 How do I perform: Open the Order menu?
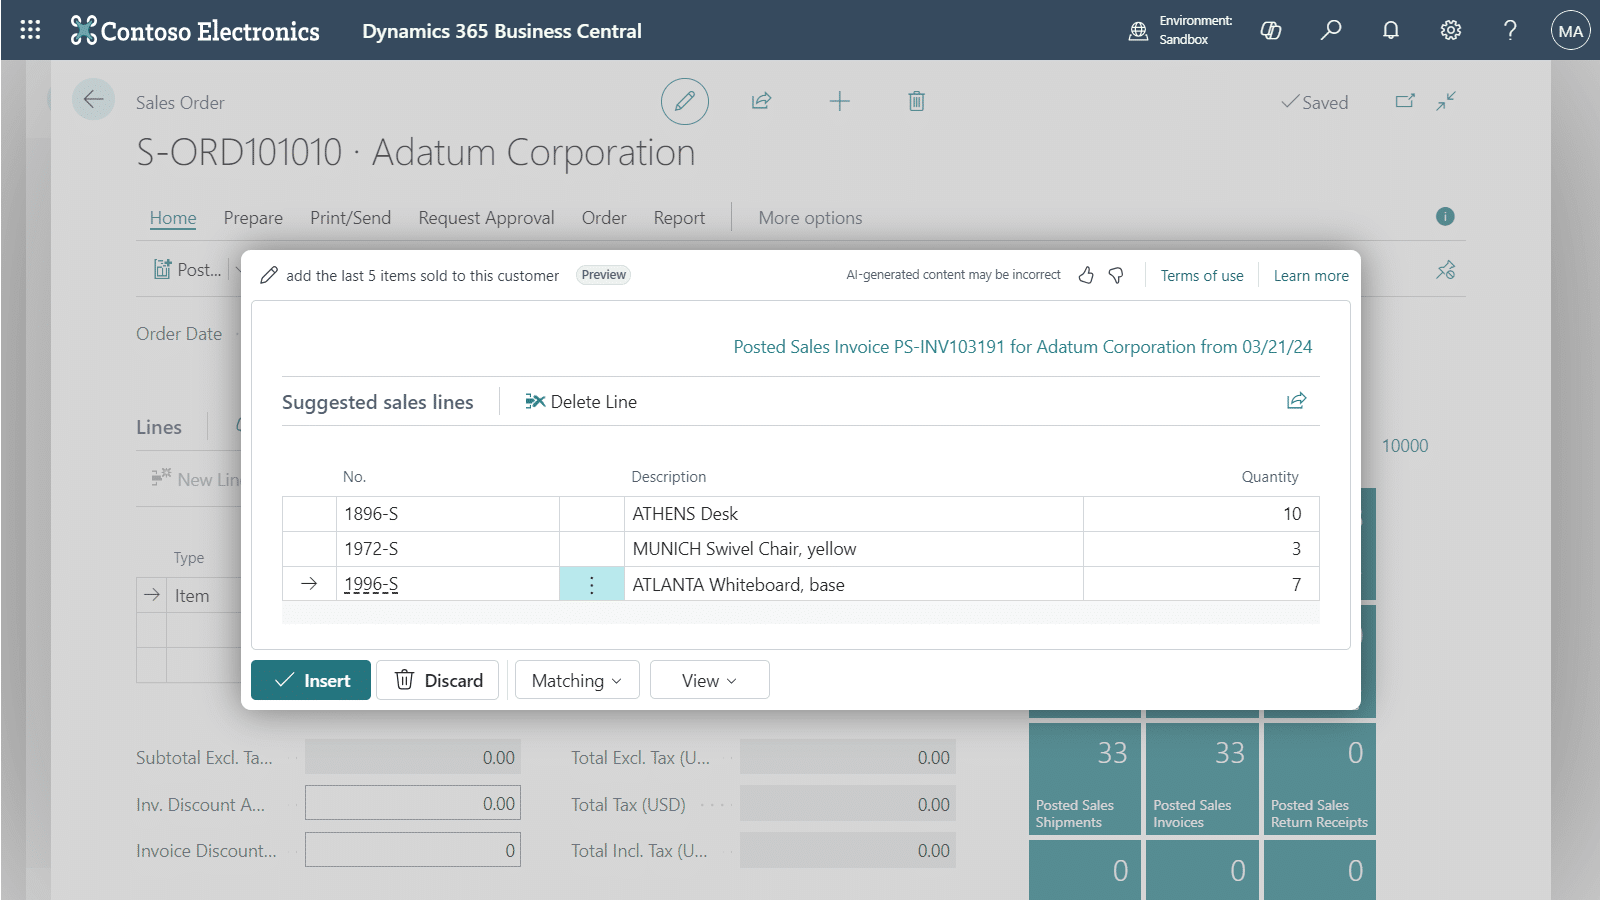click(604, 218)
